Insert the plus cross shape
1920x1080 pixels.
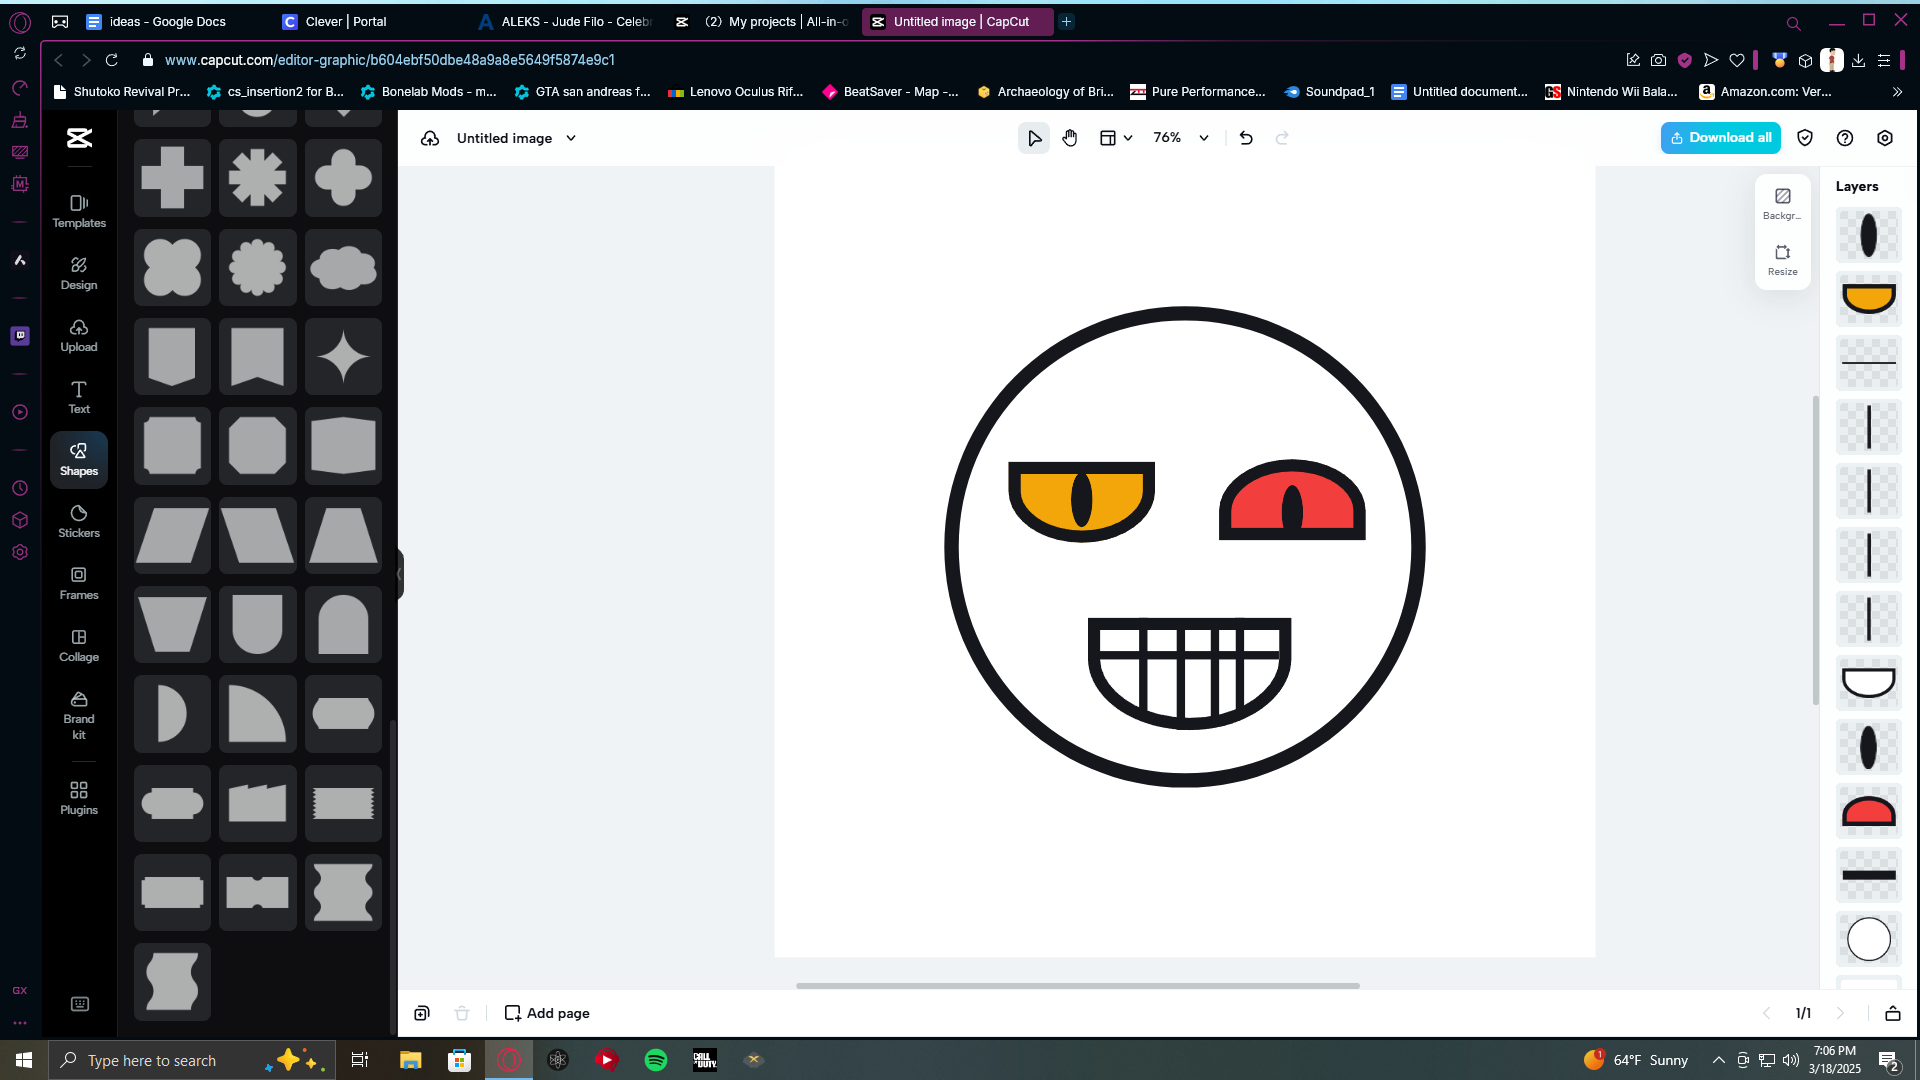point(172,178)
